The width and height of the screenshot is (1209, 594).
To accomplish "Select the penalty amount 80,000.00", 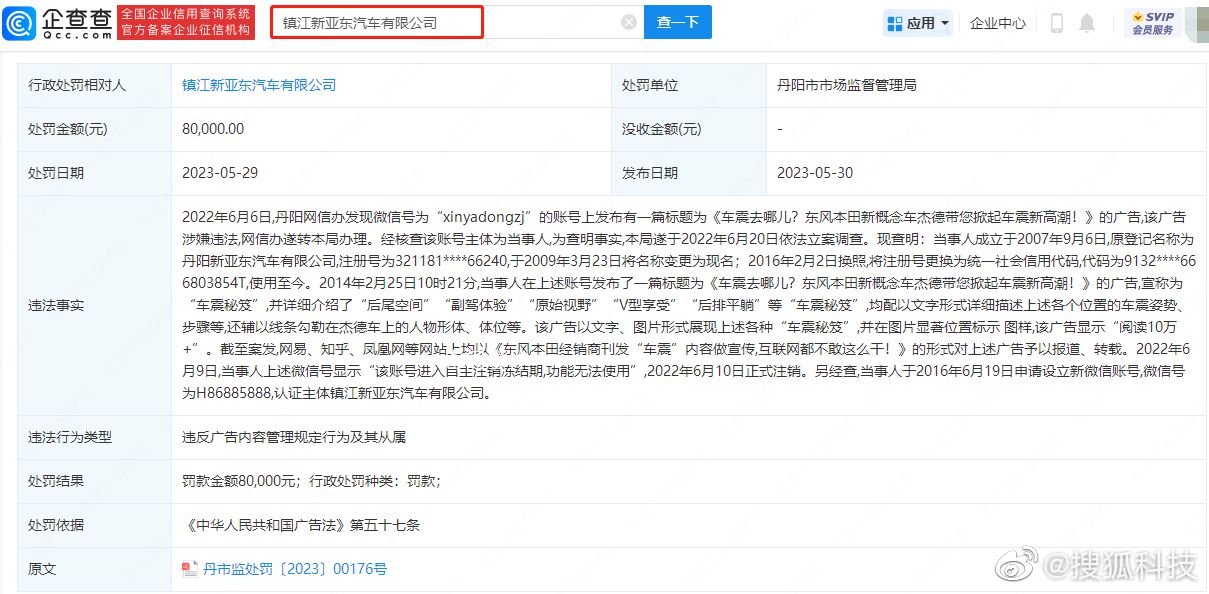I will click(213, 130).
